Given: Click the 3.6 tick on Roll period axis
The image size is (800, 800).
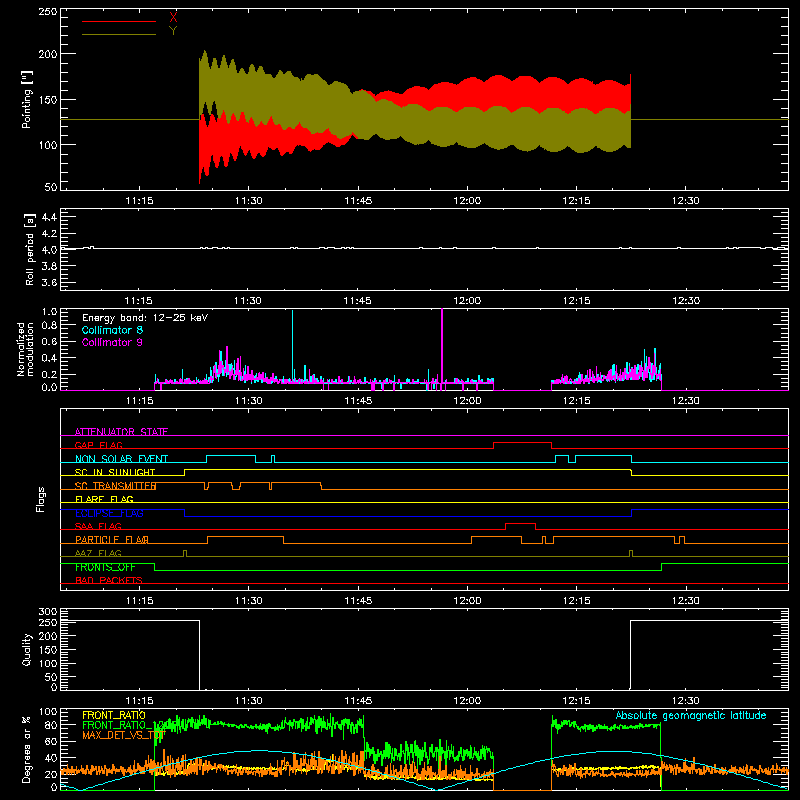Looking at the screenshot, I should tap(49, 282).
